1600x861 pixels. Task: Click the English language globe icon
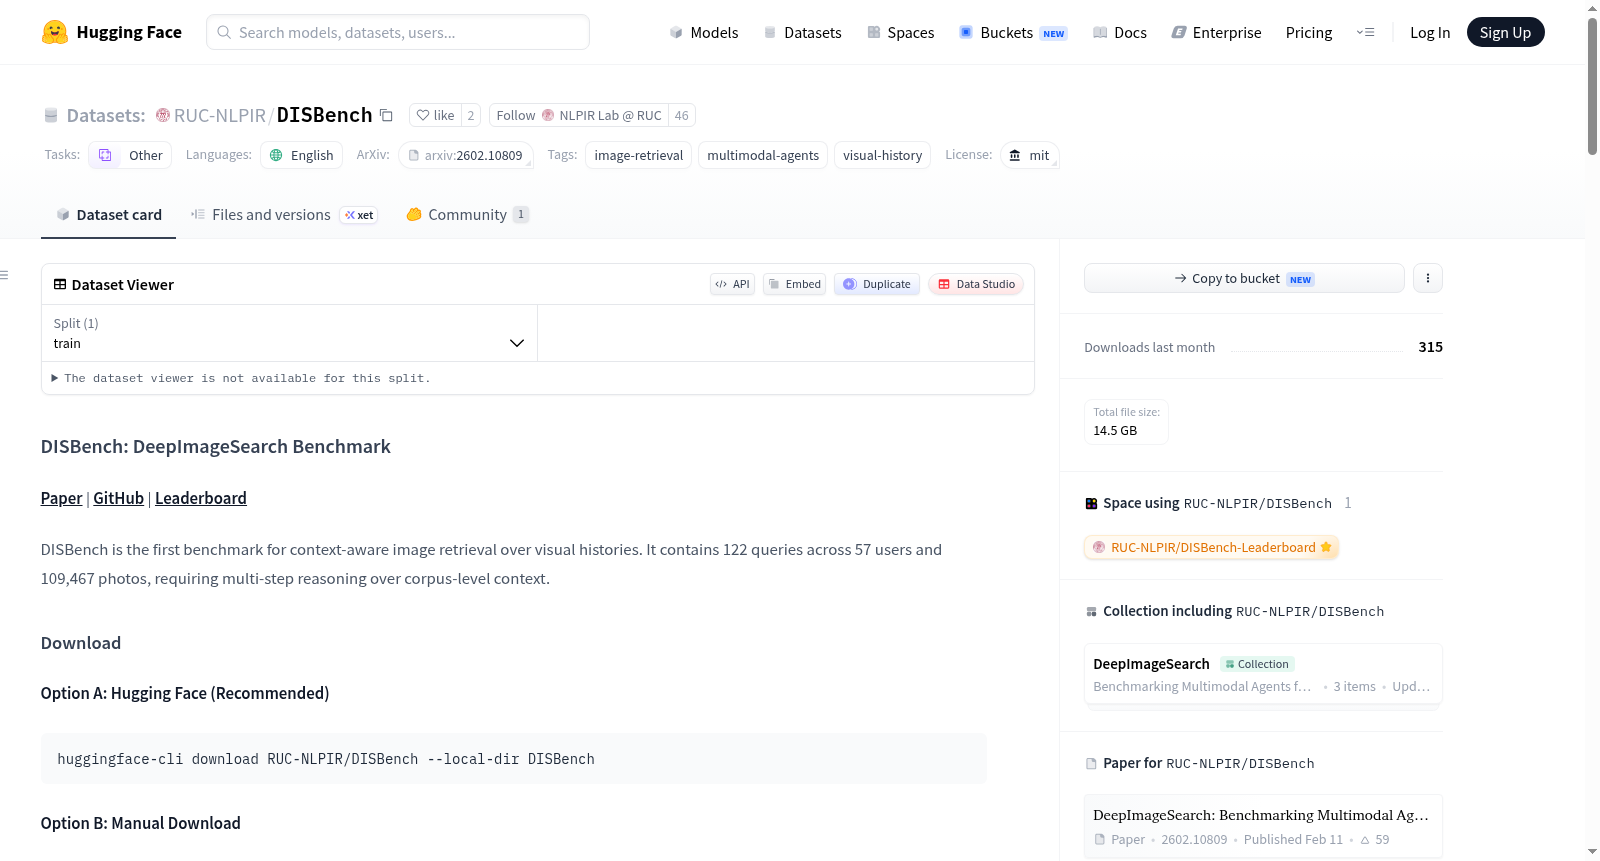pos(277,155)
